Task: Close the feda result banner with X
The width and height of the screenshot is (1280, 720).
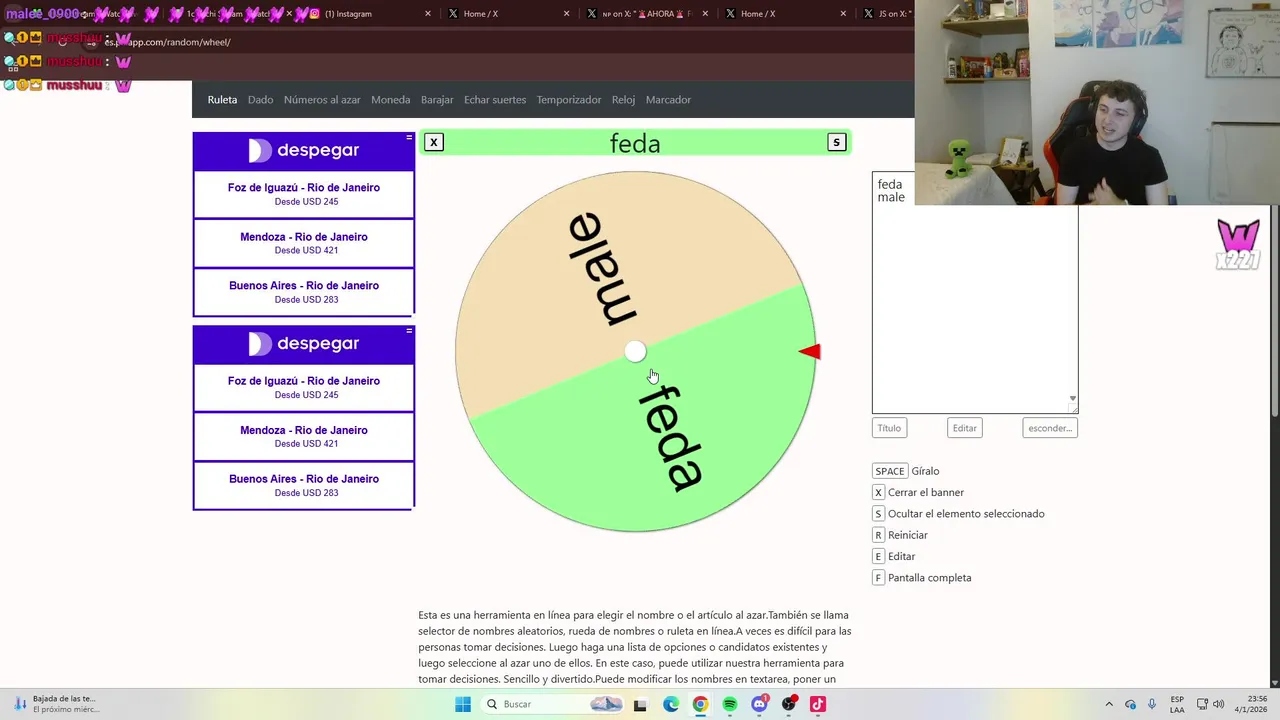Action: pos(433,142)
